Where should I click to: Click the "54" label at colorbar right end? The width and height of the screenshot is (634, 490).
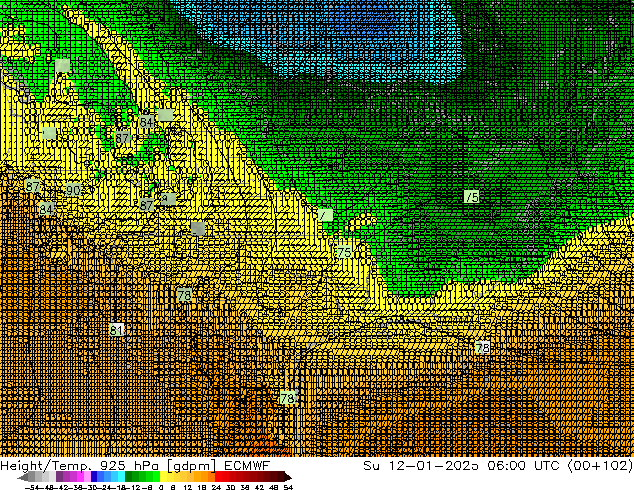tap(288, 487)
